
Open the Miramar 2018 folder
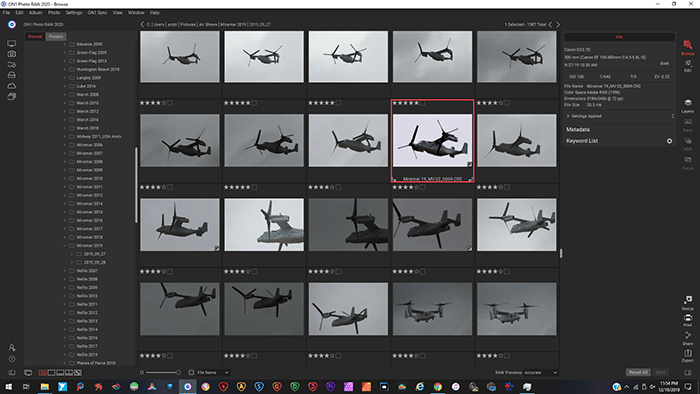(x=89, y=237)
